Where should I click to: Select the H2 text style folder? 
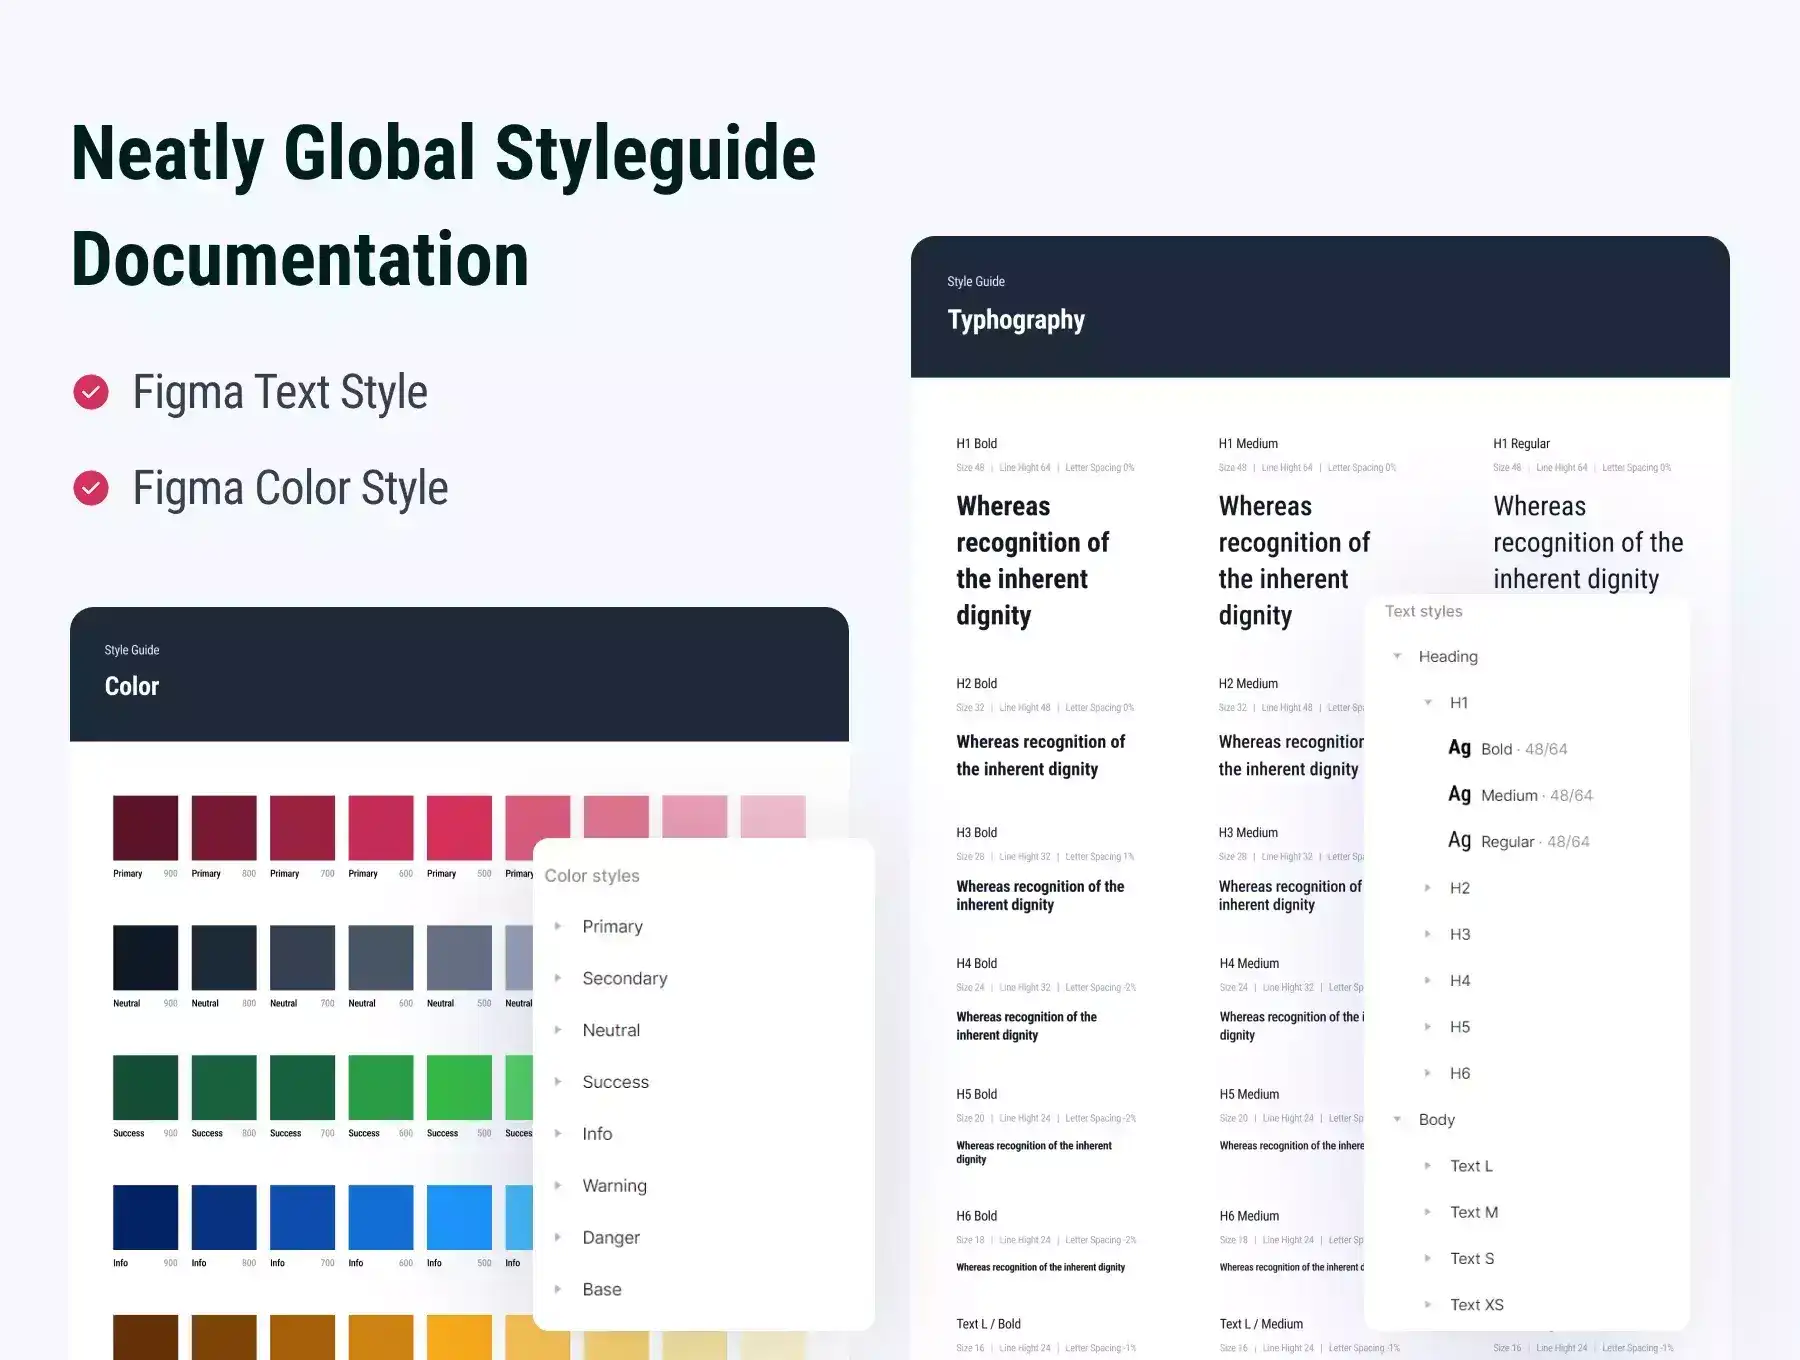click(x=1459, y=888)
